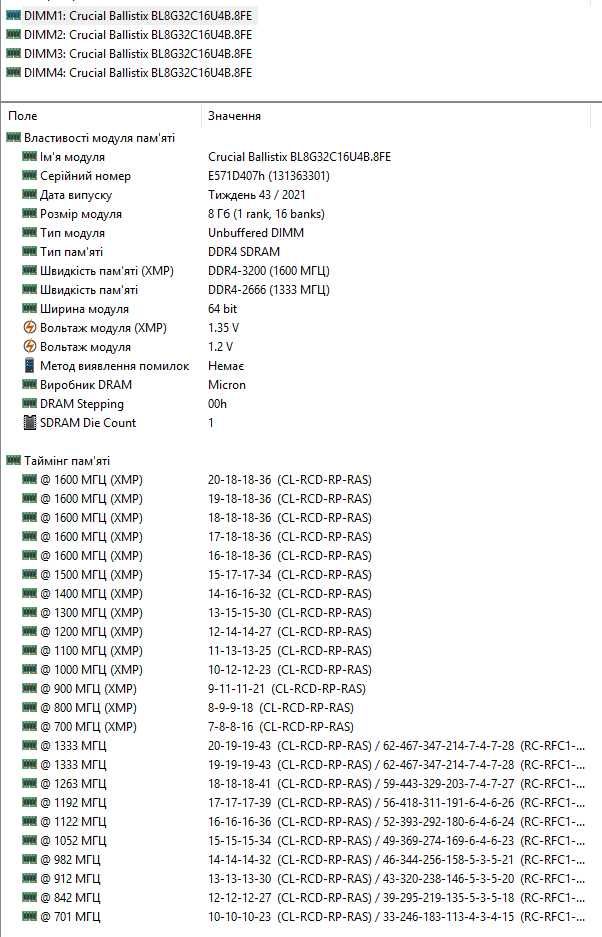Viewport: 602px width, 937px height.
Task: Click icon beside 'Розмір модуля'
Action: click(x=29, y=214)
